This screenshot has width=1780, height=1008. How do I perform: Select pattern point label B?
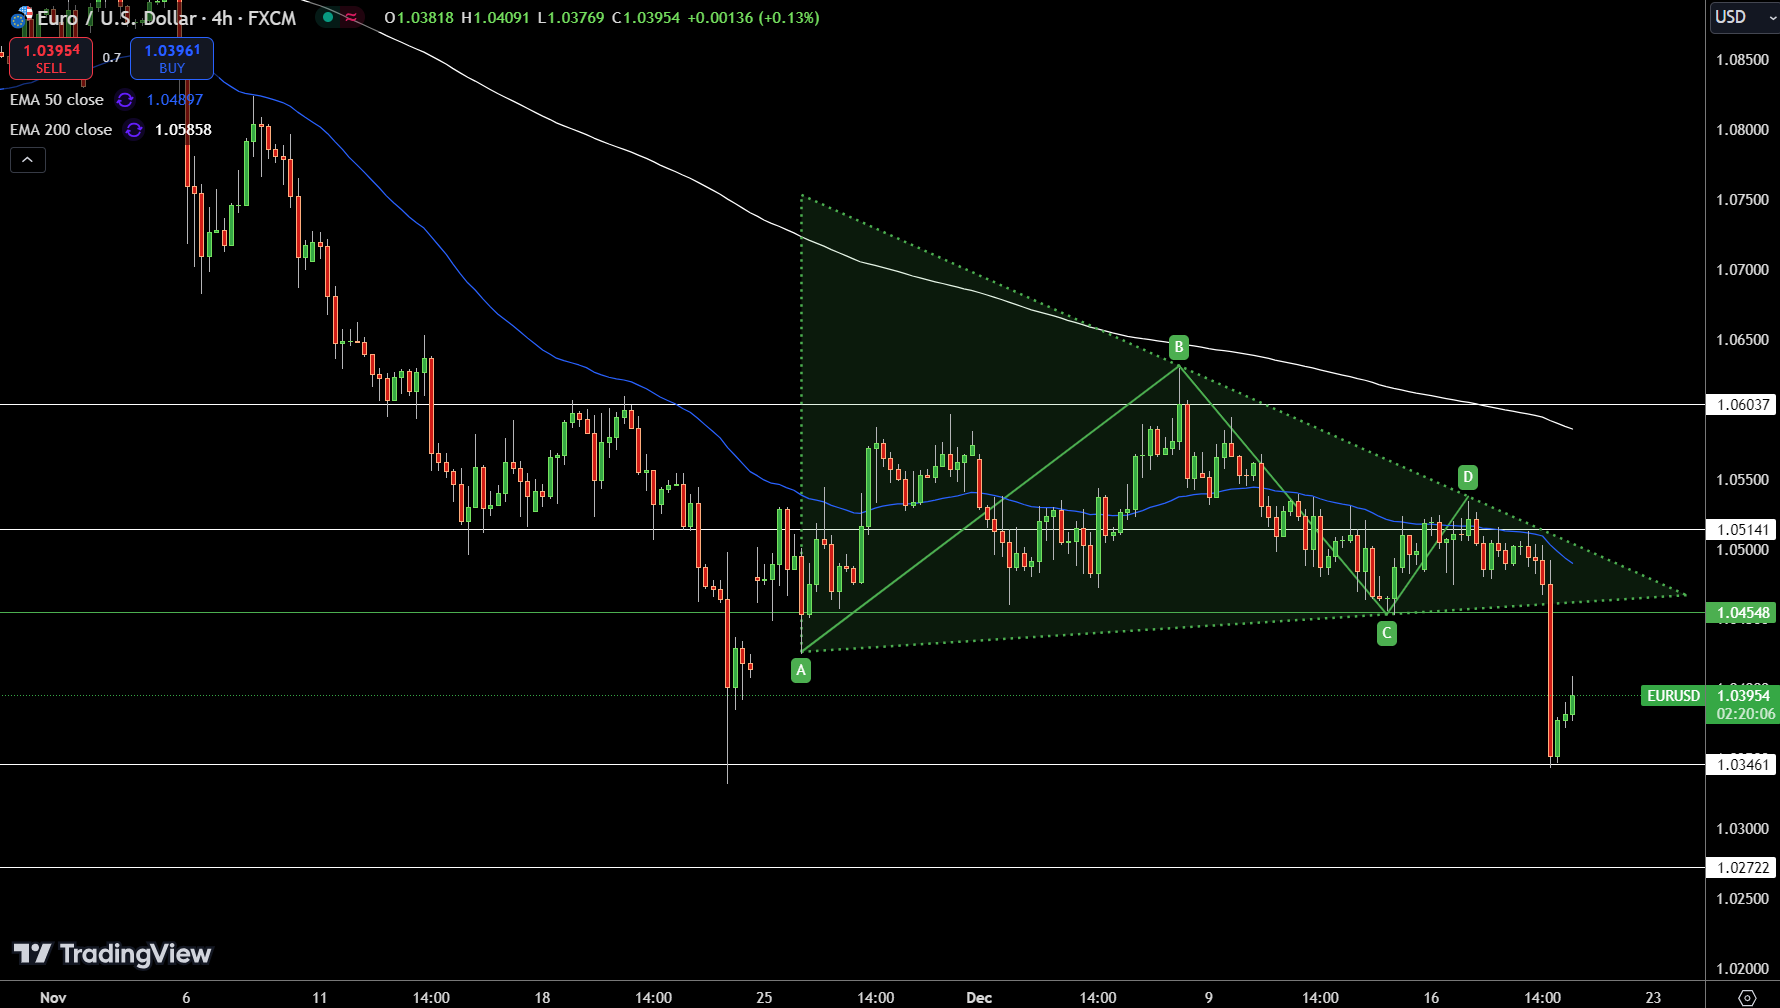(1179, 348)
